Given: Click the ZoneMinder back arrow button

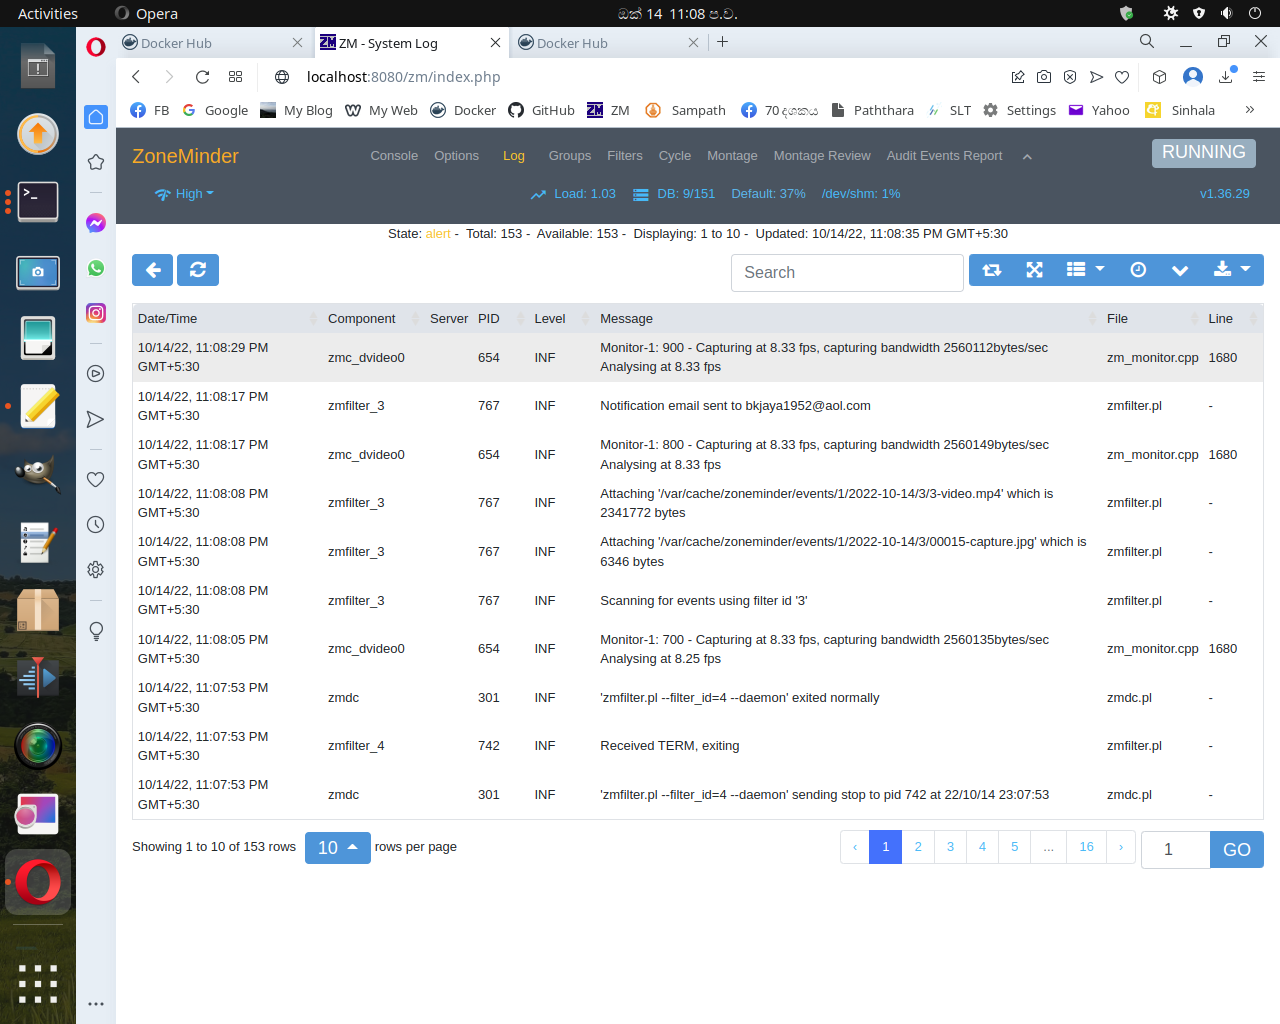Looking at the screenshot, I should 153,270.
